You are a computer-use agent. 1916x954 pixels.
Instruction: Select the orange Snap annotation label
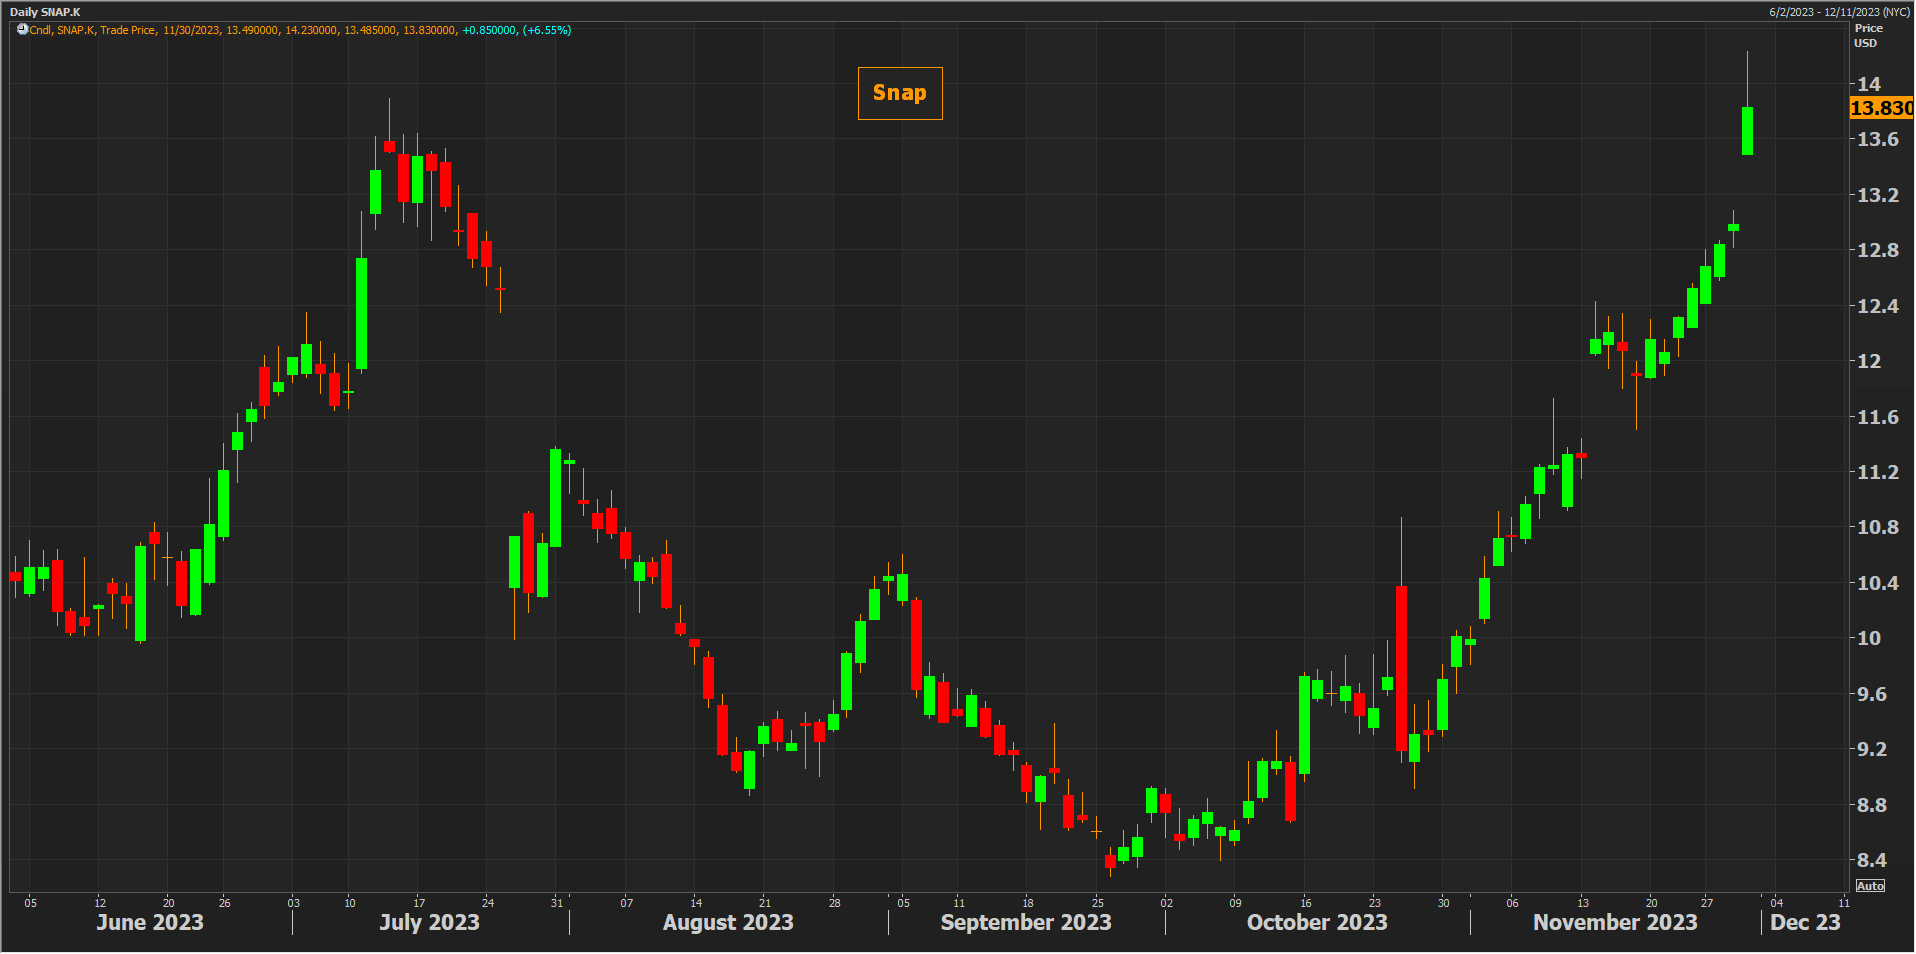899,93
